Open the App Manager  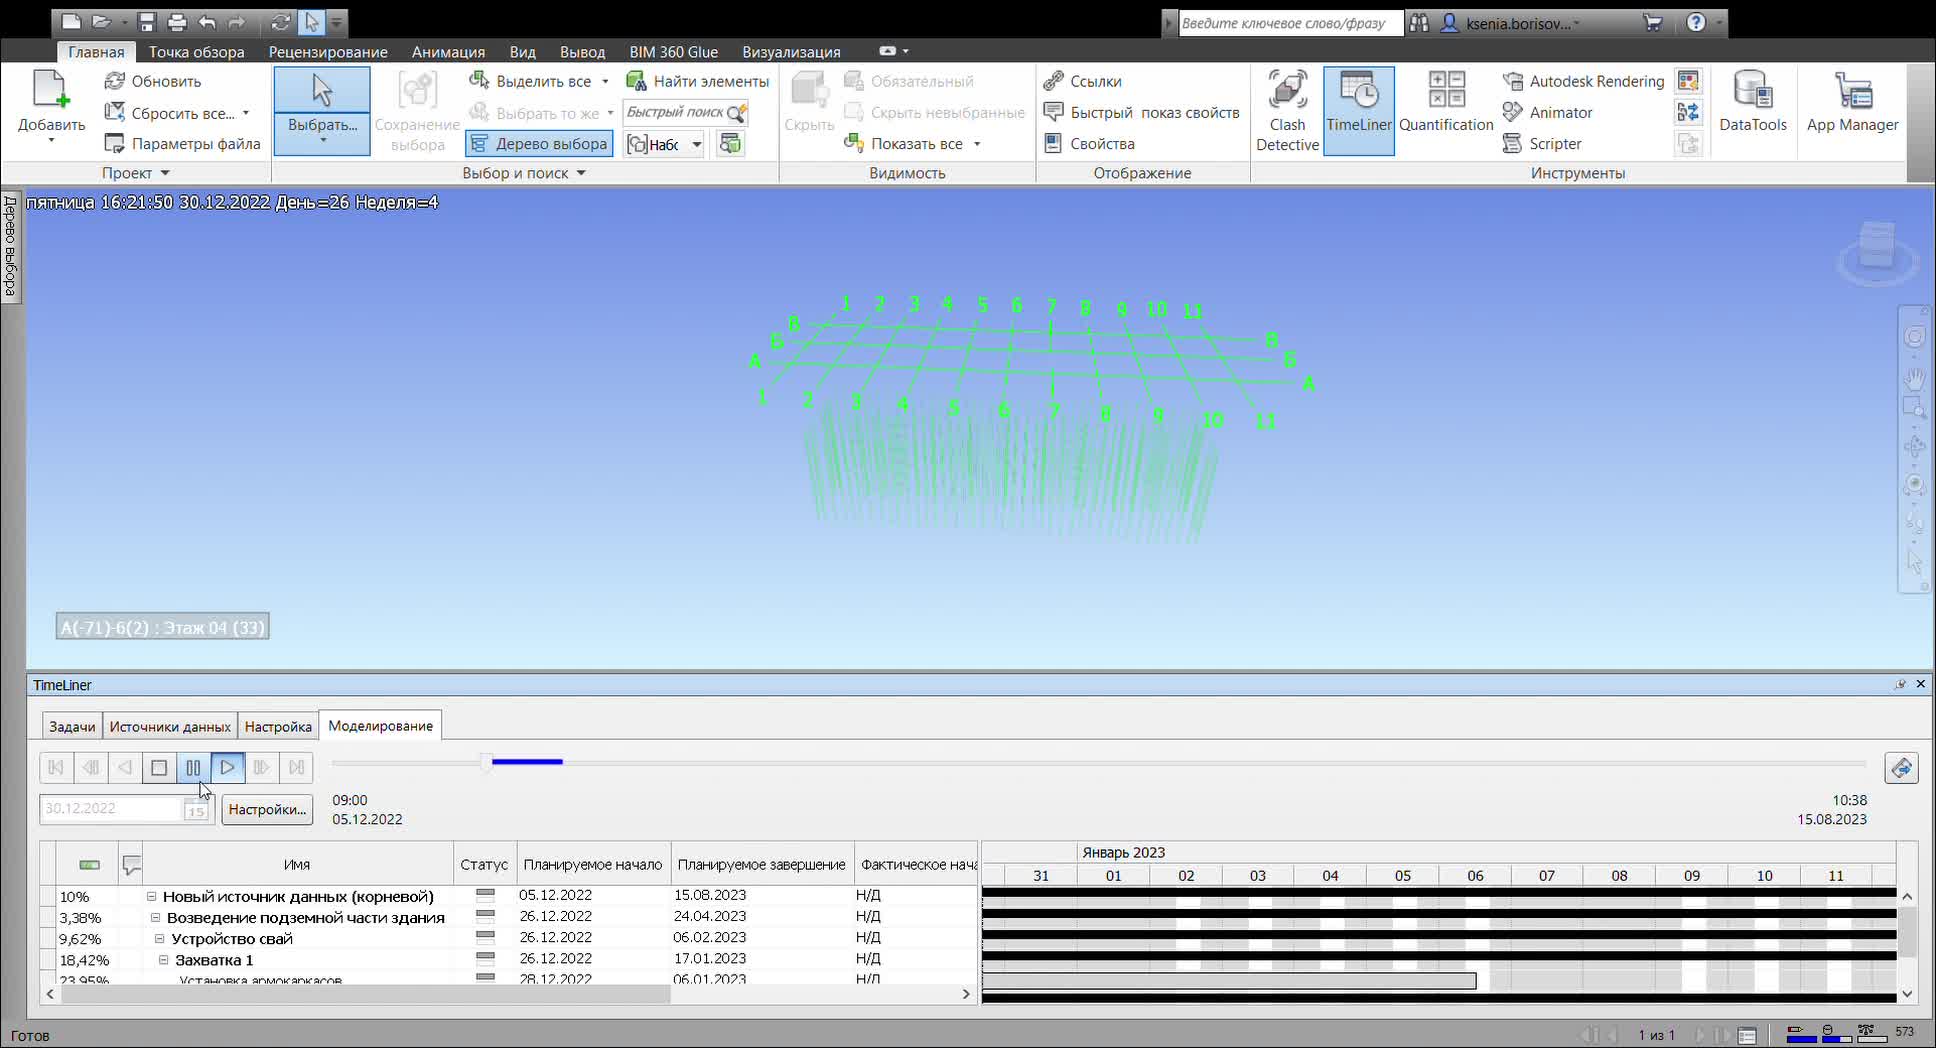pos(1852,102)
